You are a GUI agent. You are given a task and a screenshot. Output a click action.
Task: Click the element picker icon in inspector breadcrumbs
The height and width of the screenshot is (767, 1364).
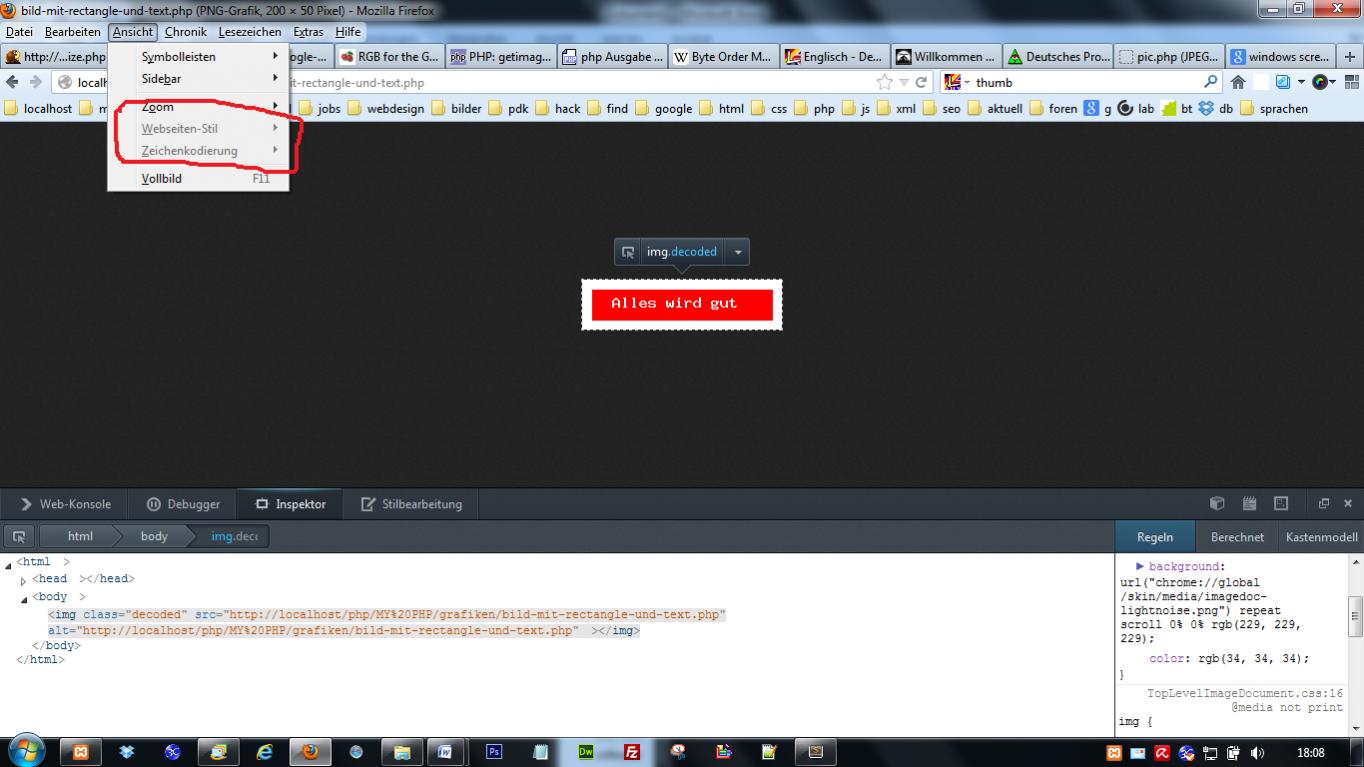18,537
